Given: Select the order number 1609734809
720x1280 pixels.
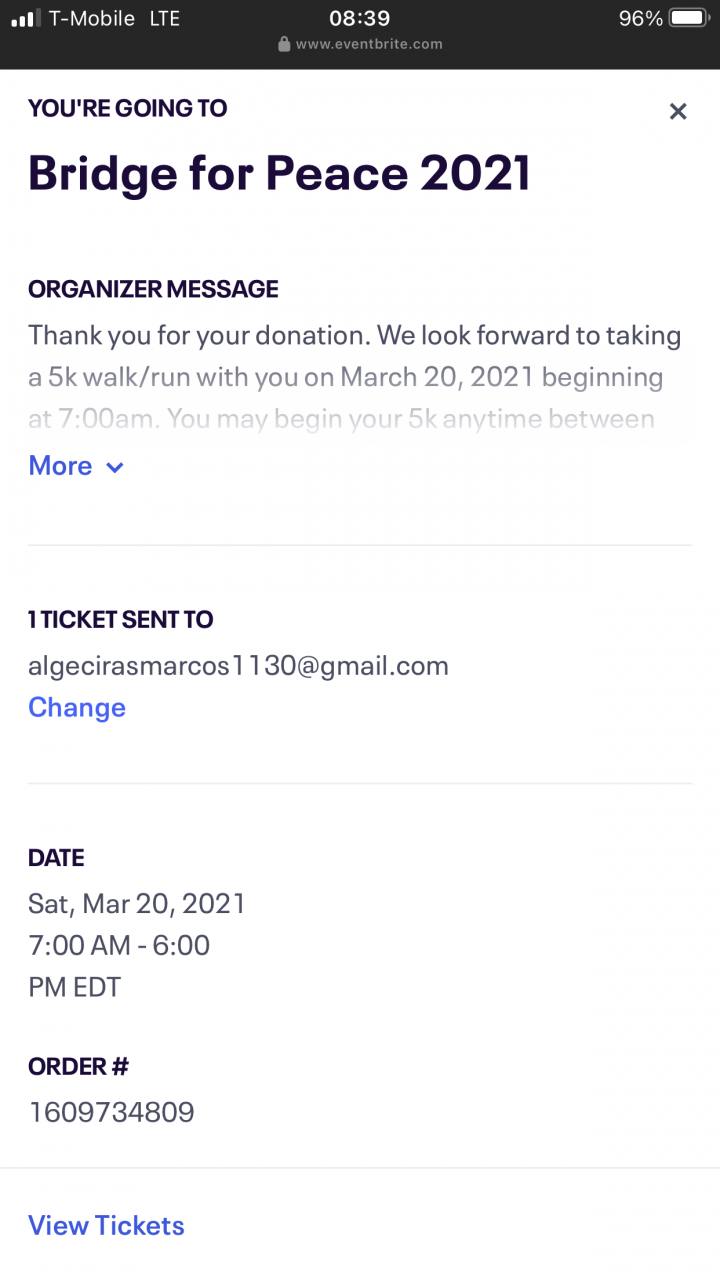Looking at the screenshot, I should (x=111, y=1111).
